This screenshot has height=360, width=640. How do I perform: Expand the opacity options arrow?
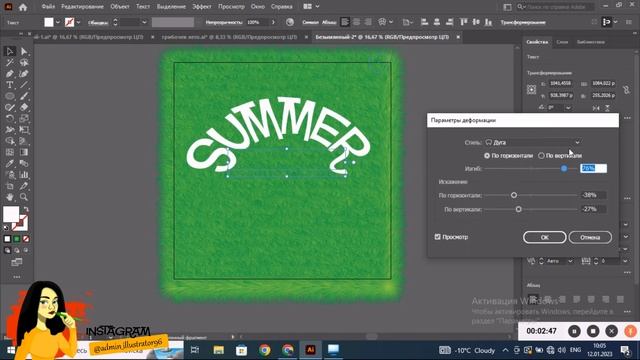click(x=273, y=22)
